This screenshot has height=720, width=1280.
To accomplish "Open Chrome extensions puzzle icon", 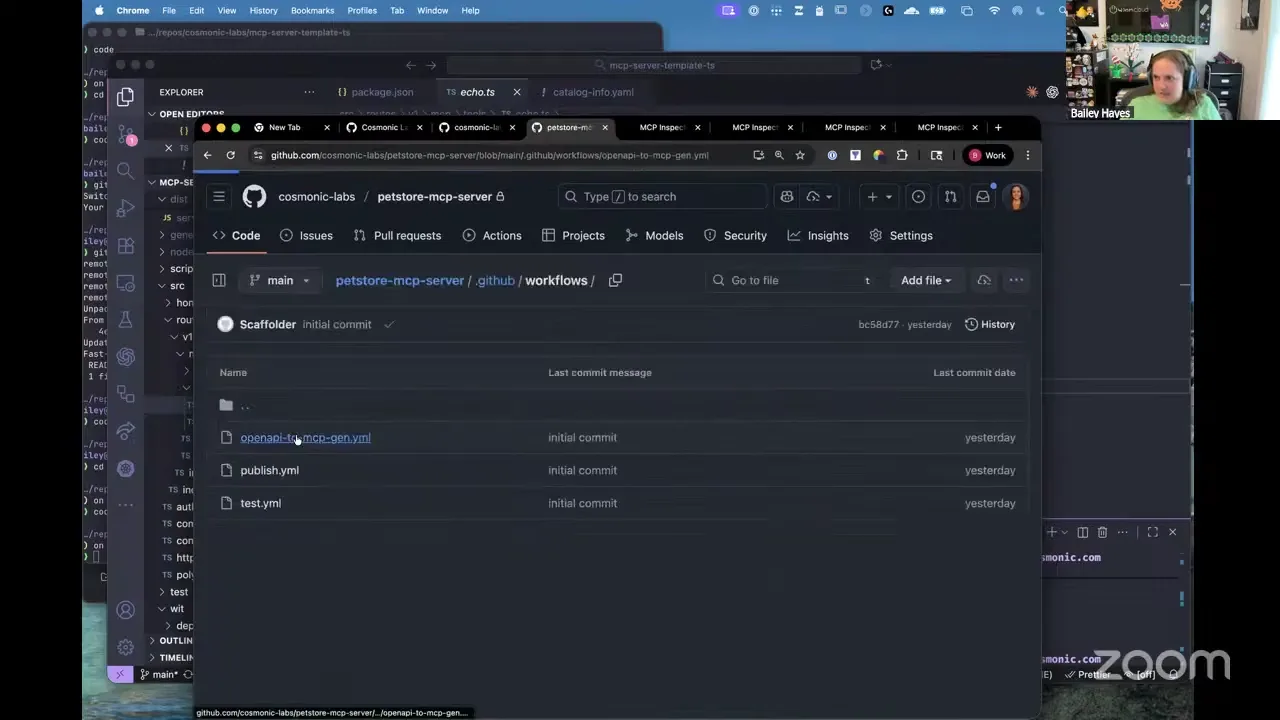I will 902,155.
